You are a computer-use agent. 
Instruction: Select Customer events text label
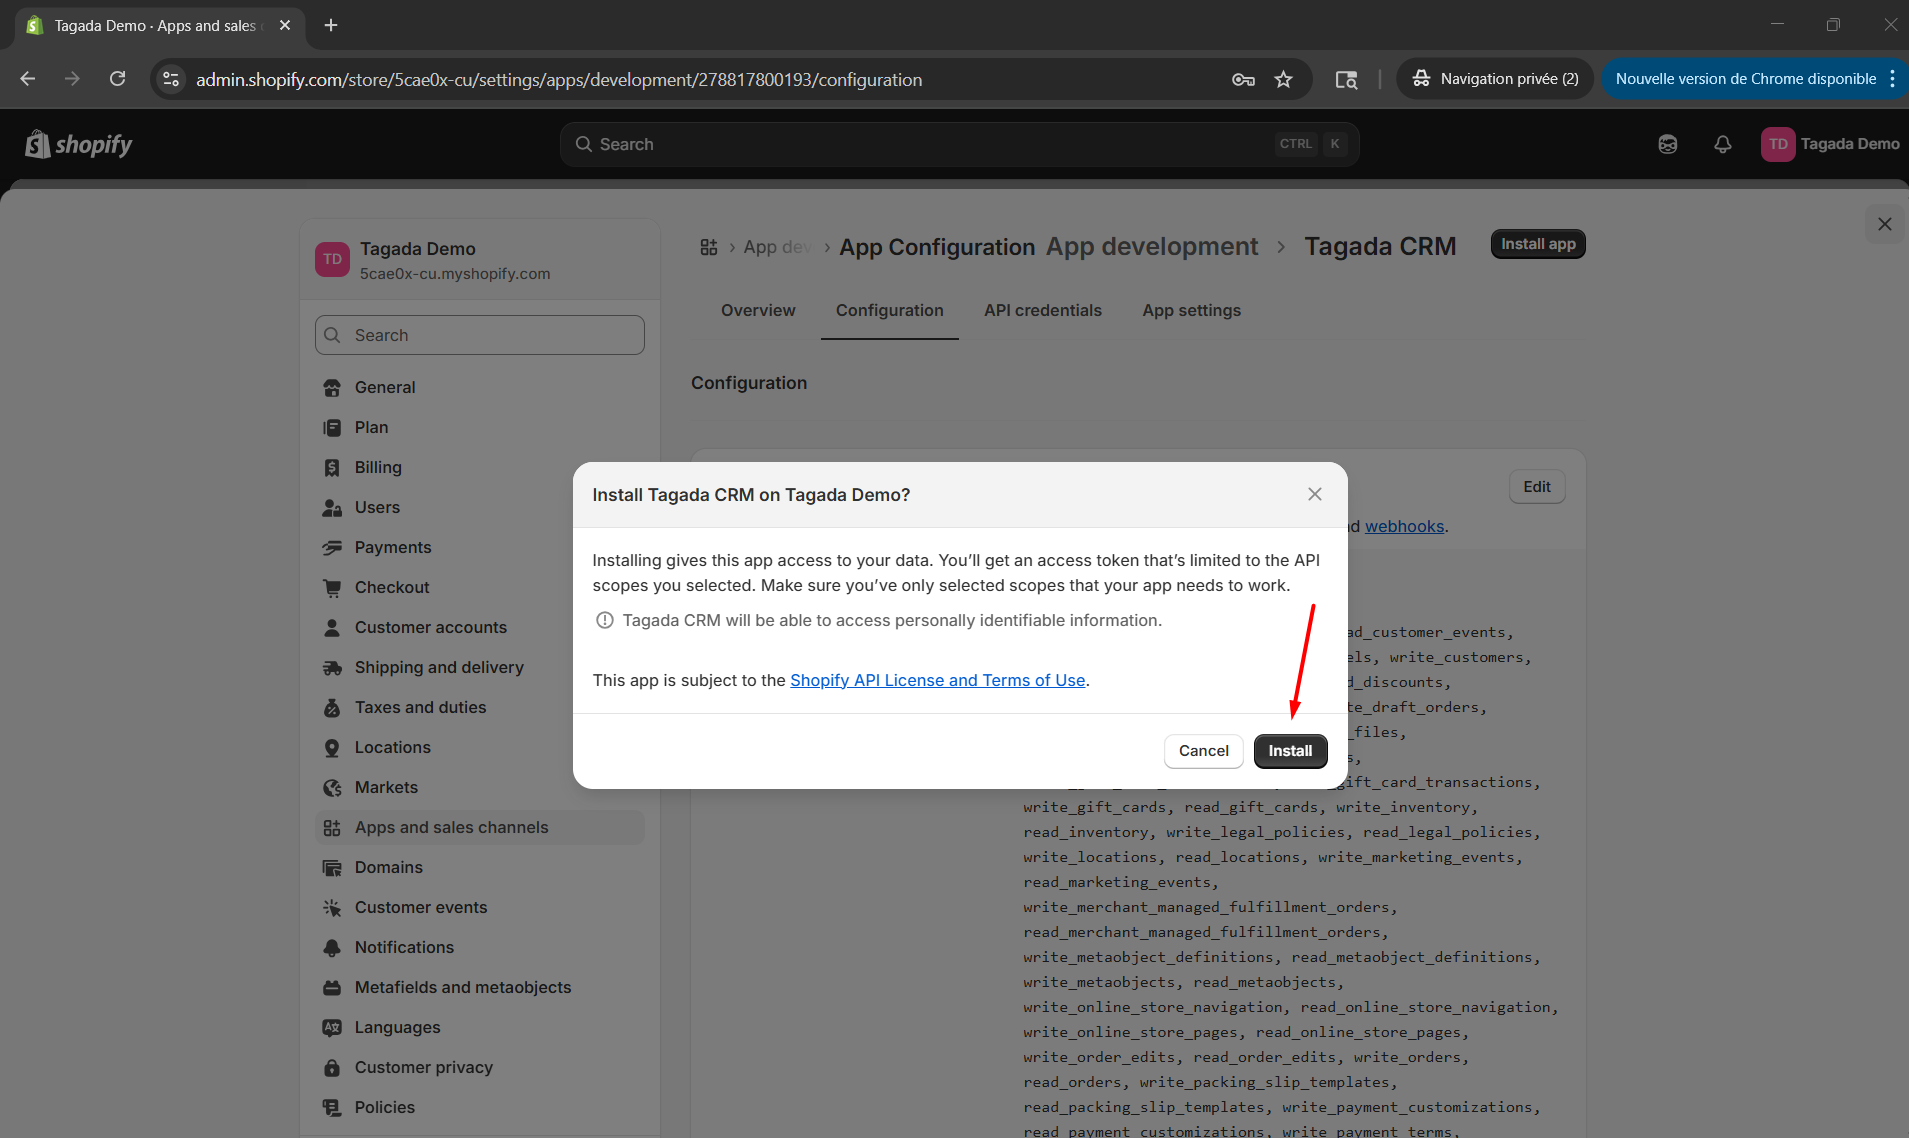coord(421,907)
